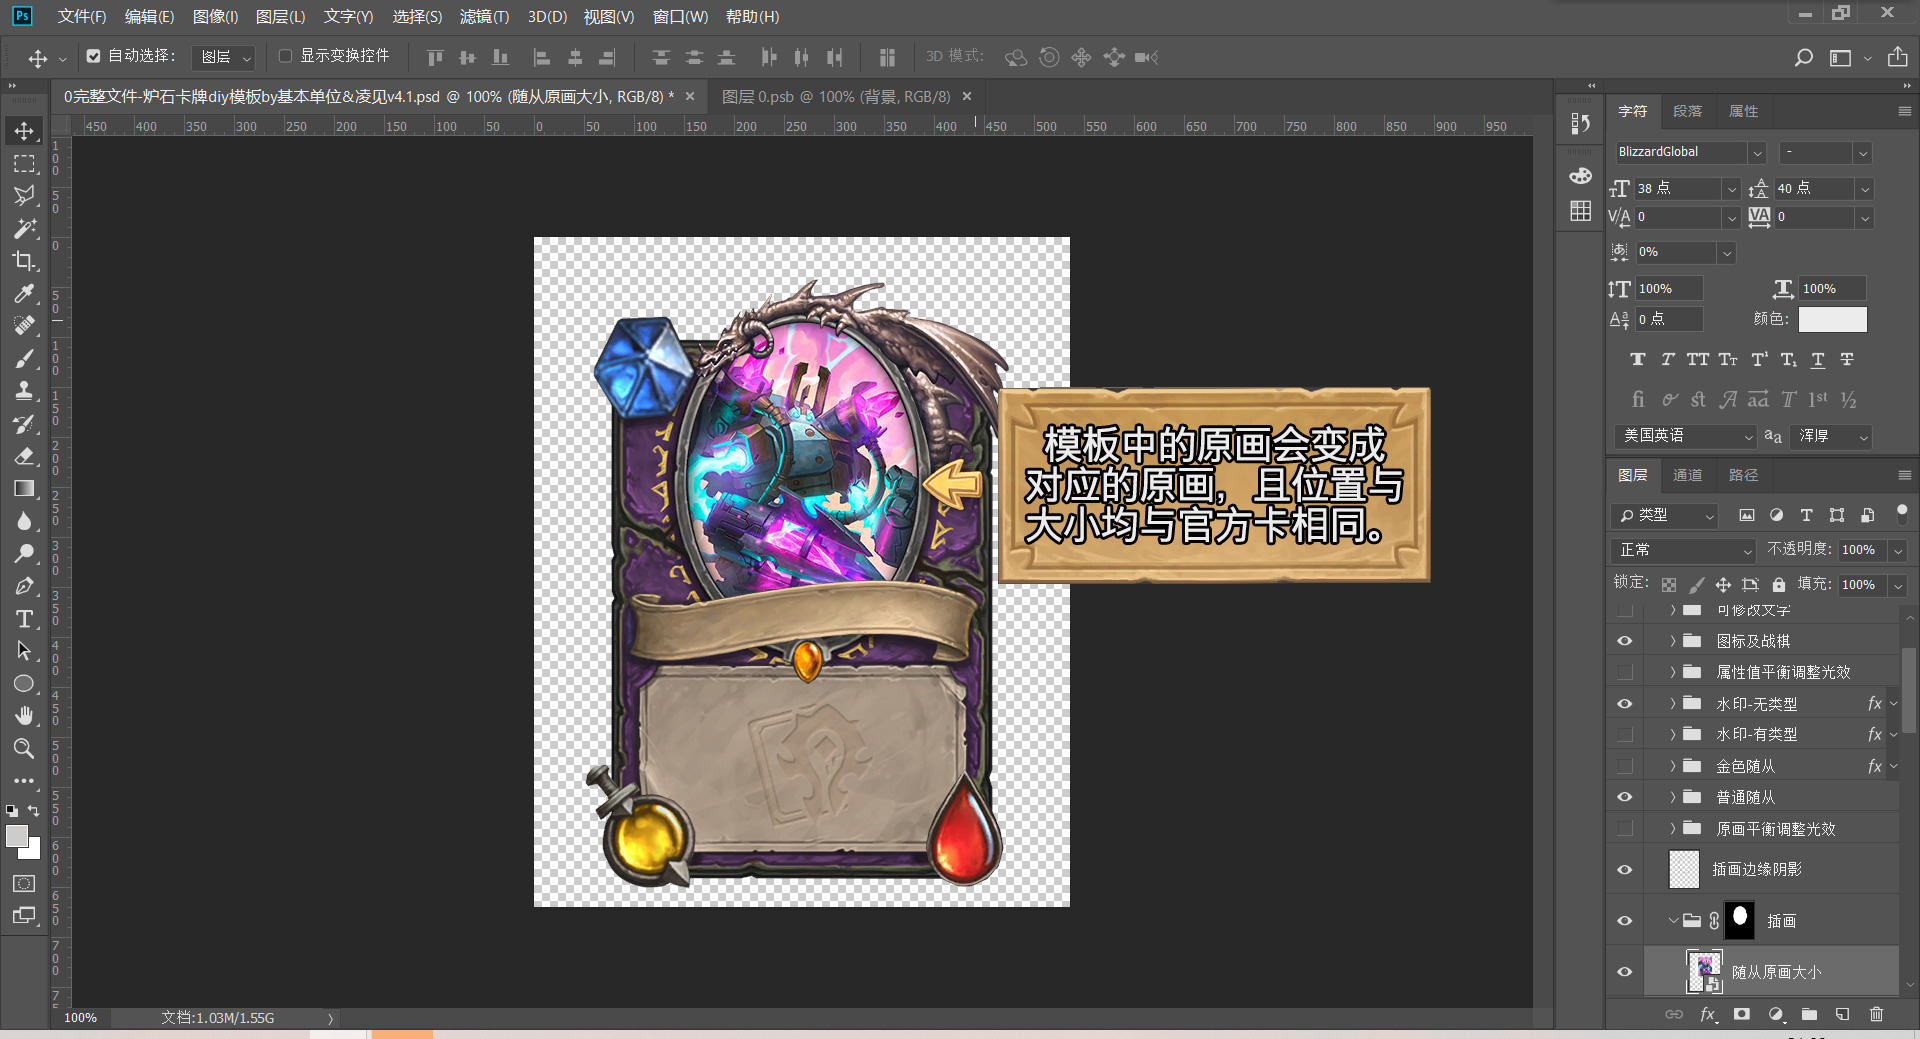Select the Crop tool
This screenshot has width=1920, height=1039.
click(24, 261)
